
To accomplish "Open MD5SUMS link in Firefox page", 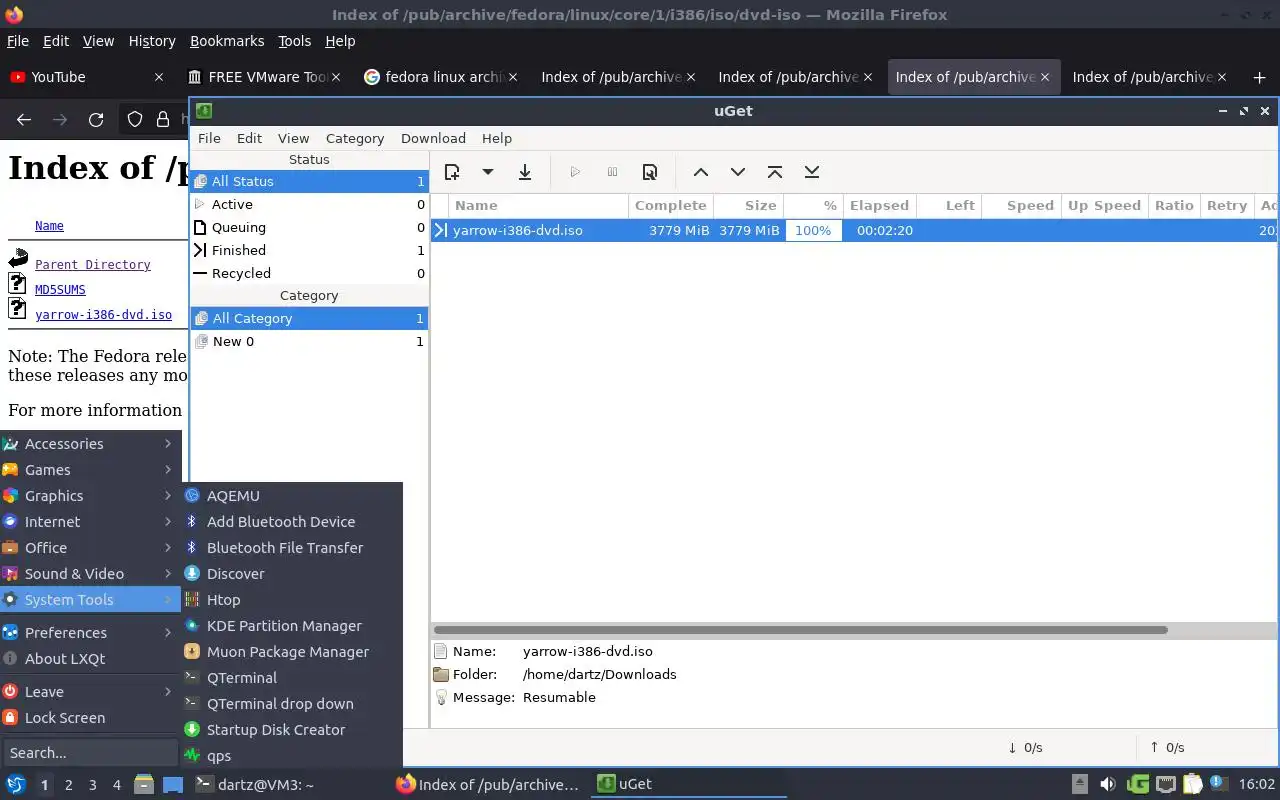I will pyautogui.click(x=60, y=289).
